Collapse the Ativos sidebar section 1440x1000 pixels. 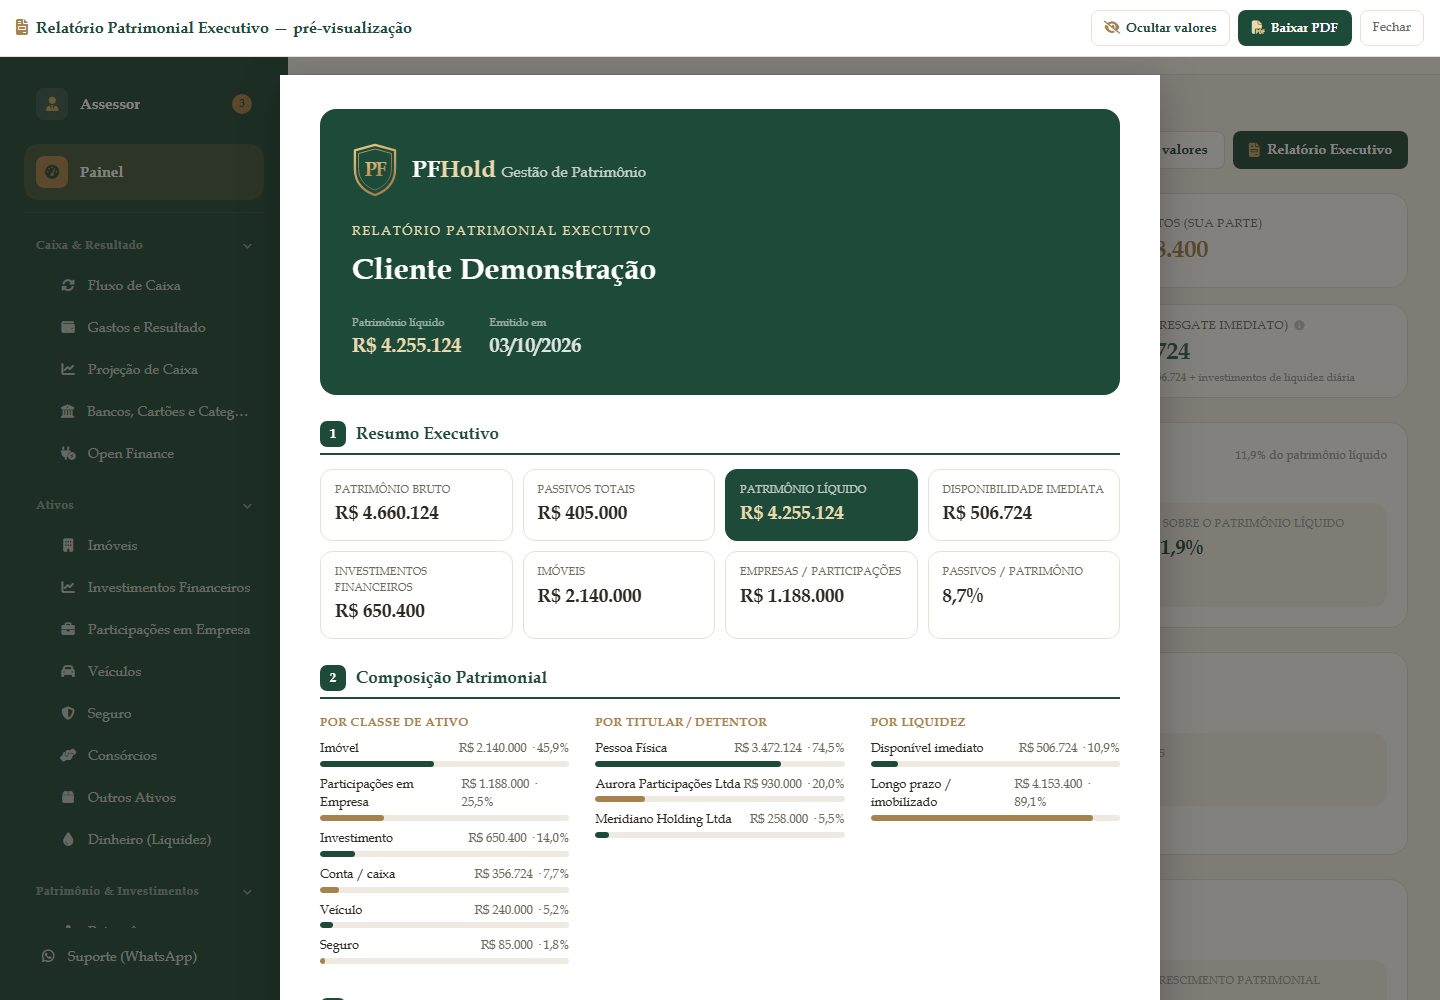coord(247,505)
